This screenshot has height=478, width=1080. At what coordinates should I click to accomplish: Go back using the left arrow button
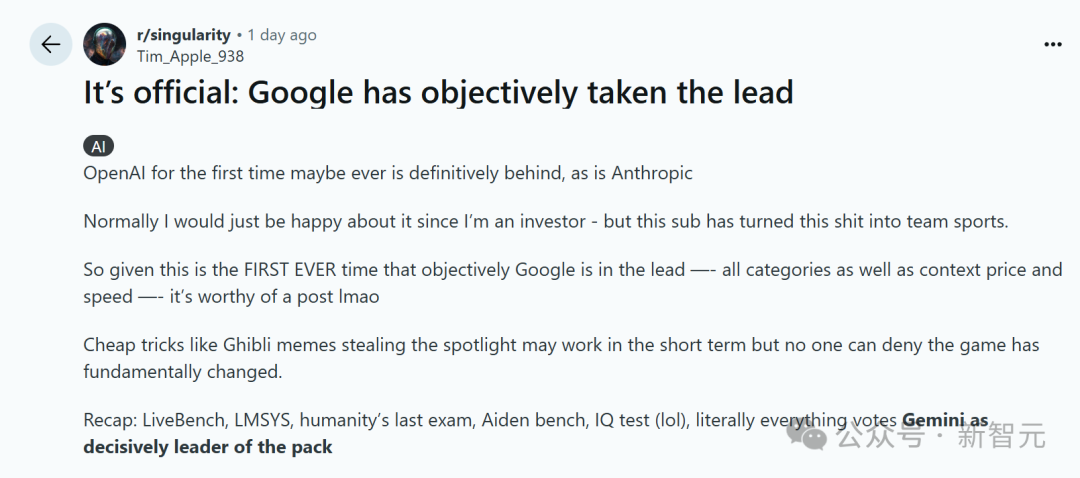tap(50, 45)
